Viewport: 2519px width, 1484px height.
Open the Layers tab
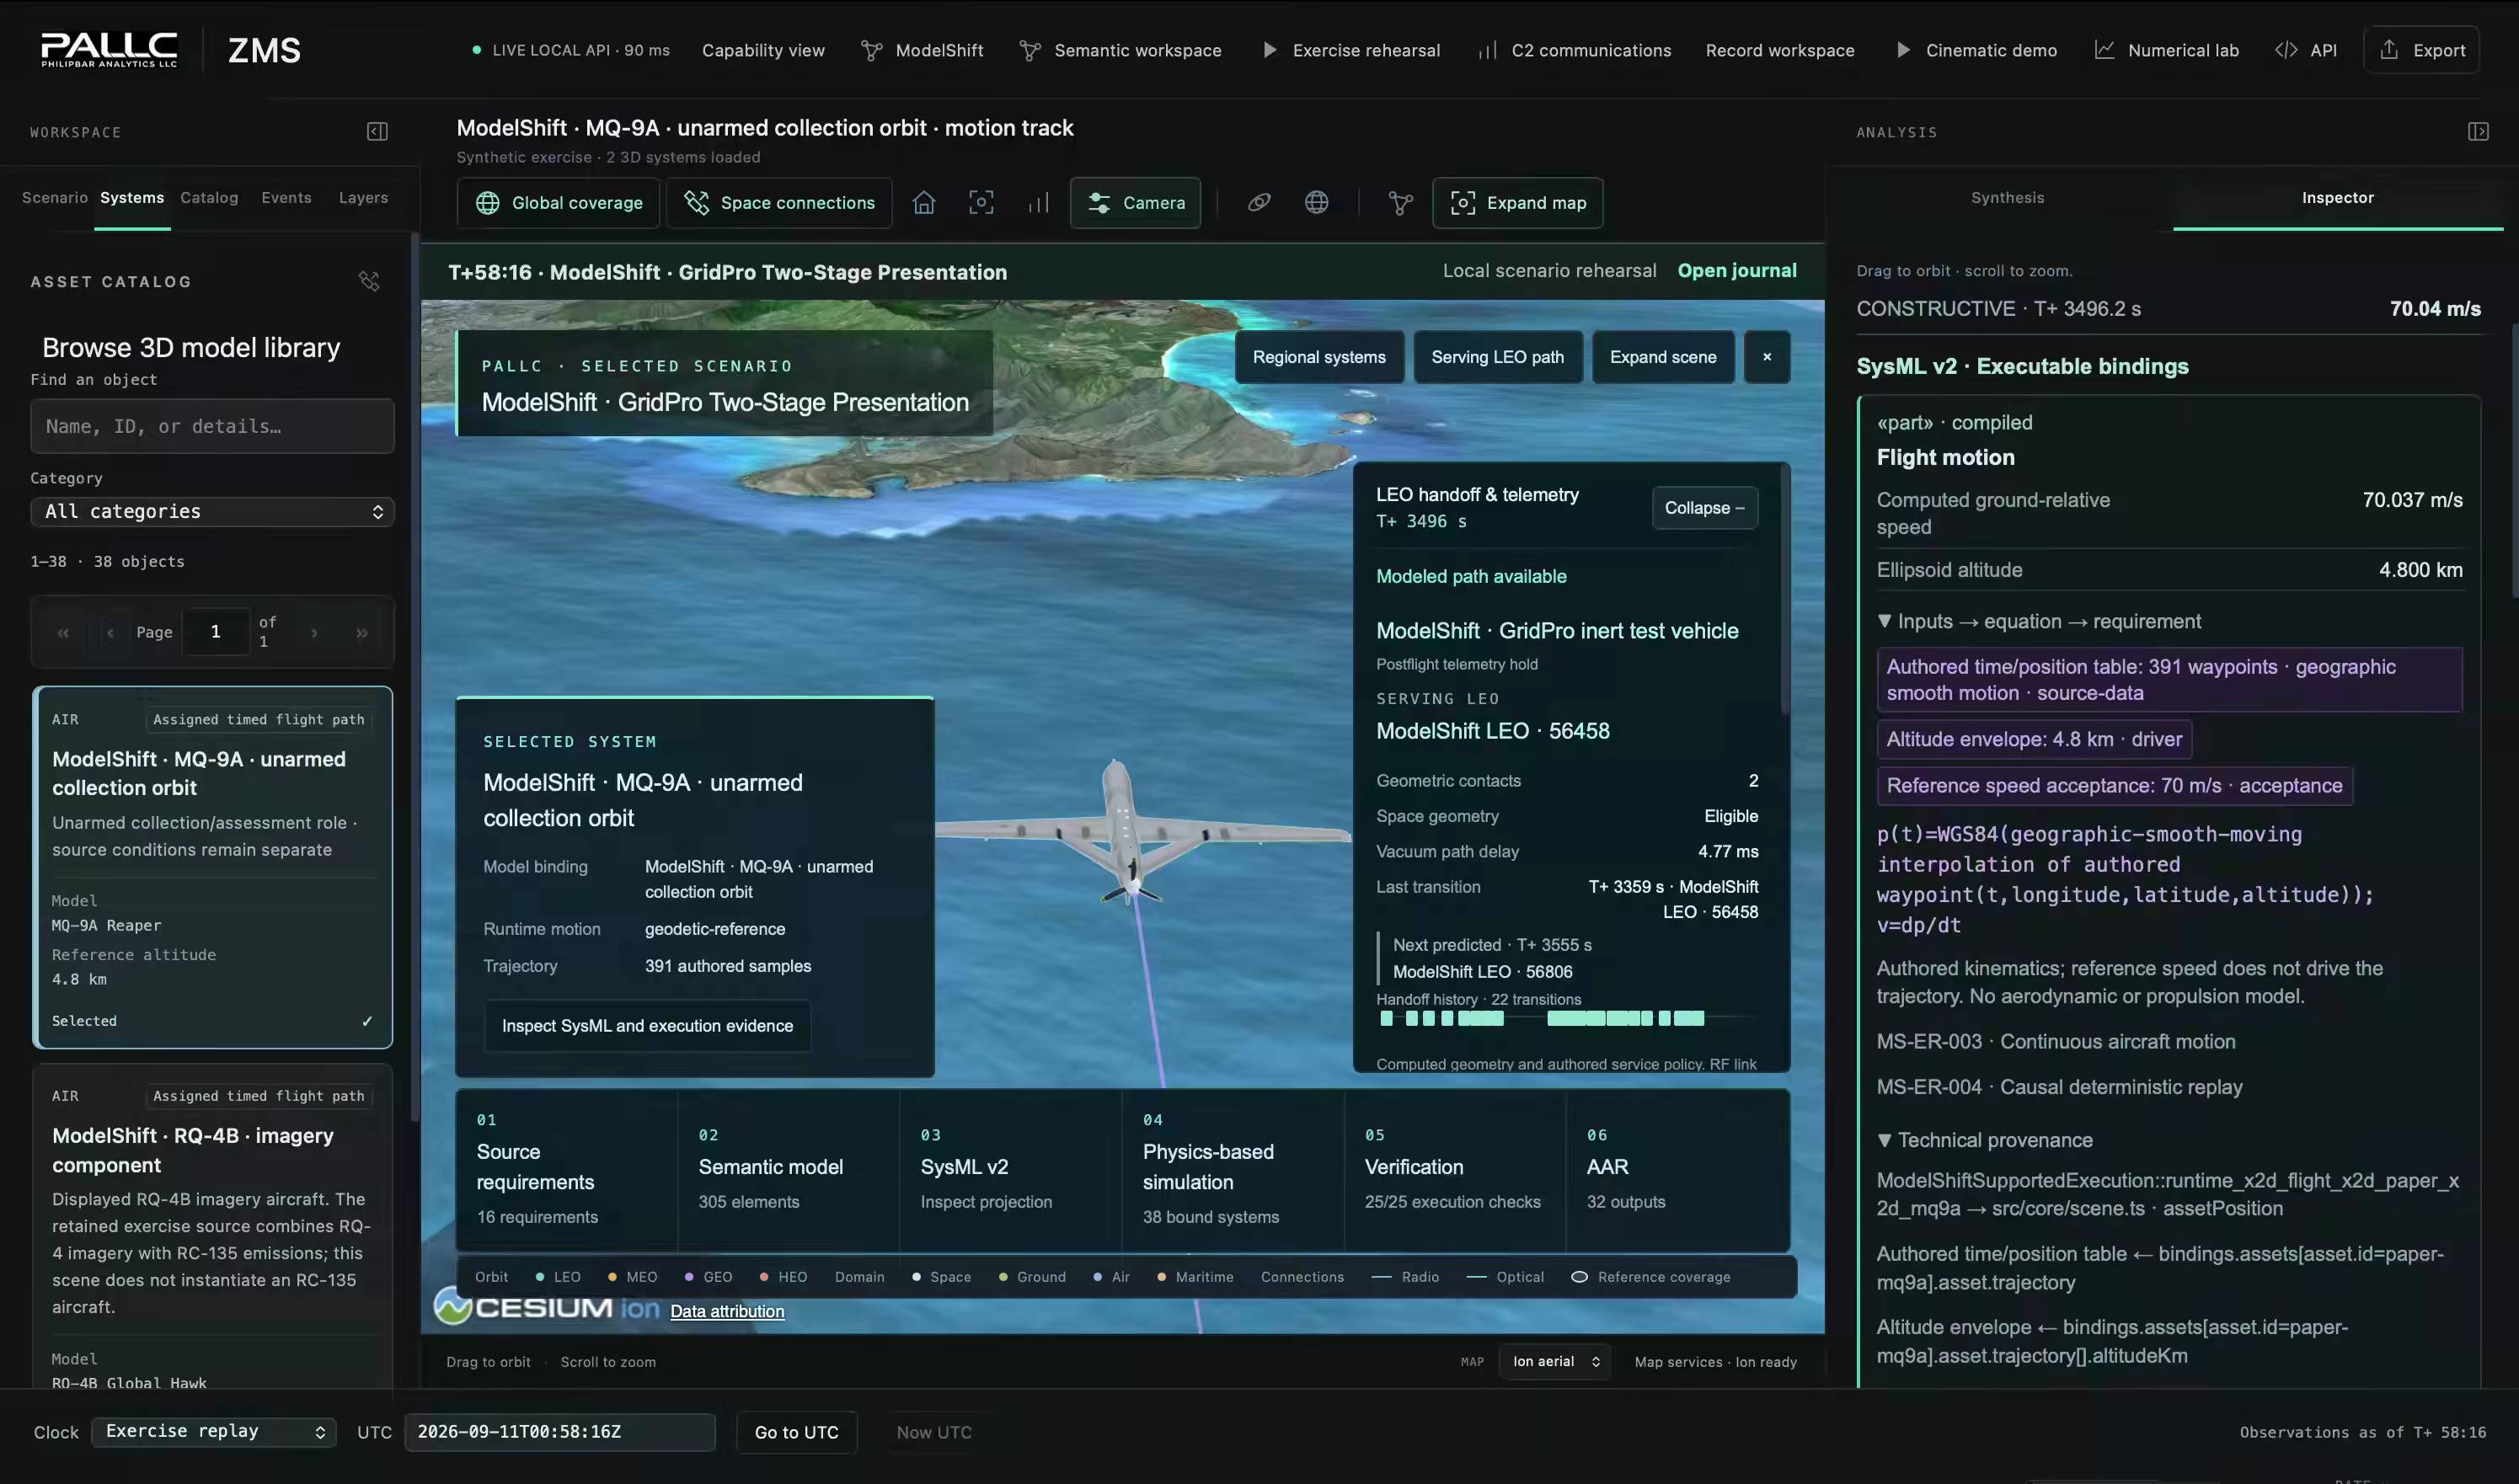coord(363,198)
